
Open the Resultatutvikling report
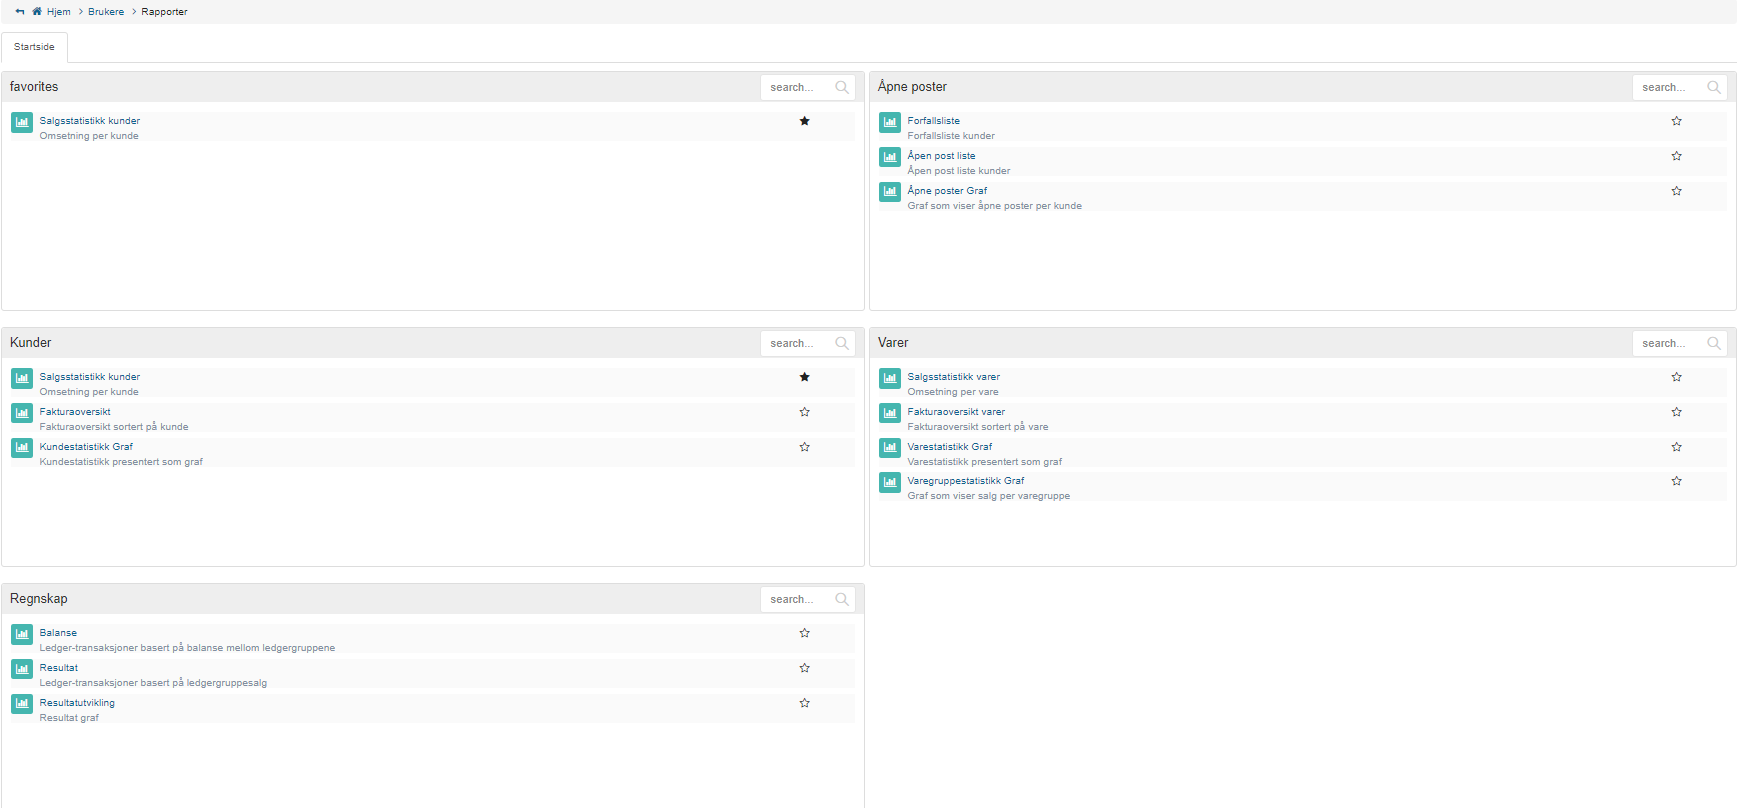77,703
